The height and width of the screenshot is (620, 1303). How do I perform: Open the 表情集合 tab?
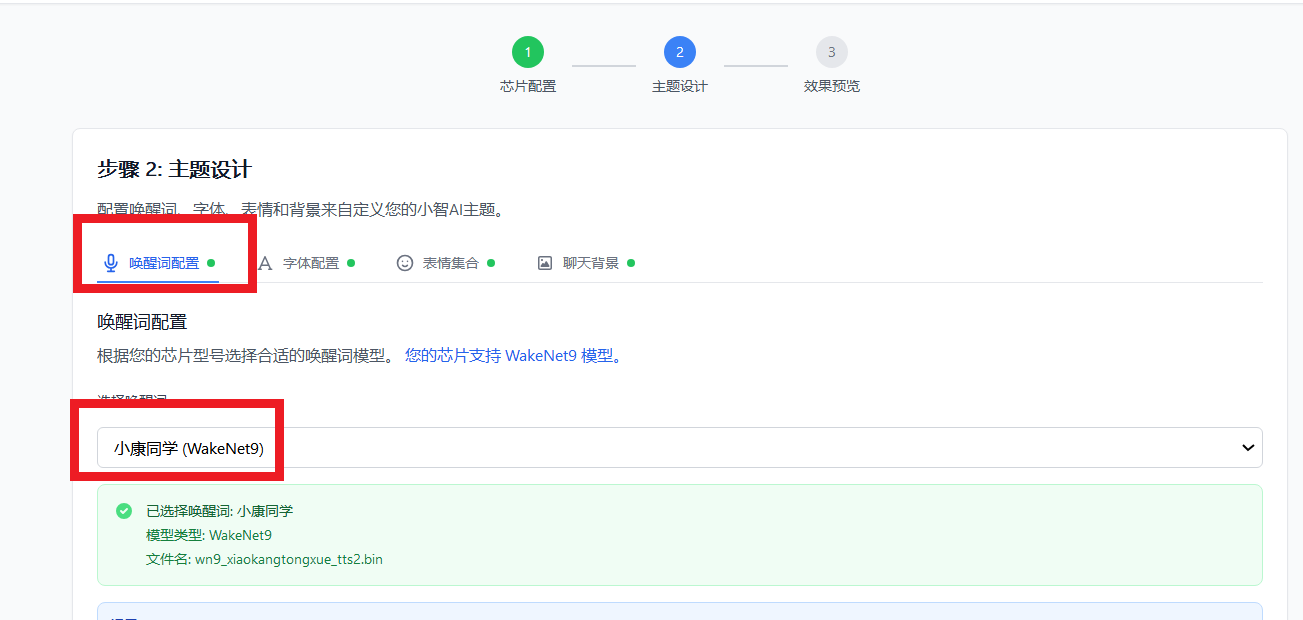(x=451, y=263)
